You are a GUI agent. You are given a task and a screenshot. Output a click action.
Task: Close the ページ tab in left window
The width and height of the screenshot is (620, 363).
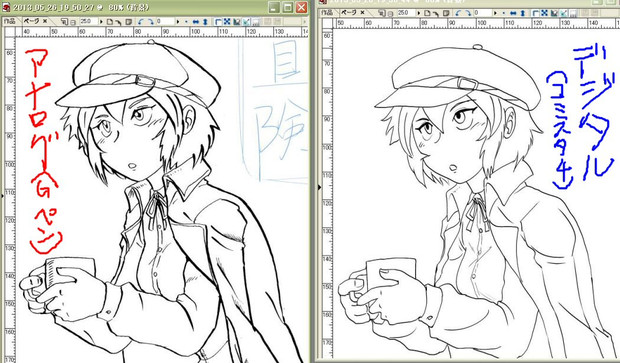tap(45, 21)
